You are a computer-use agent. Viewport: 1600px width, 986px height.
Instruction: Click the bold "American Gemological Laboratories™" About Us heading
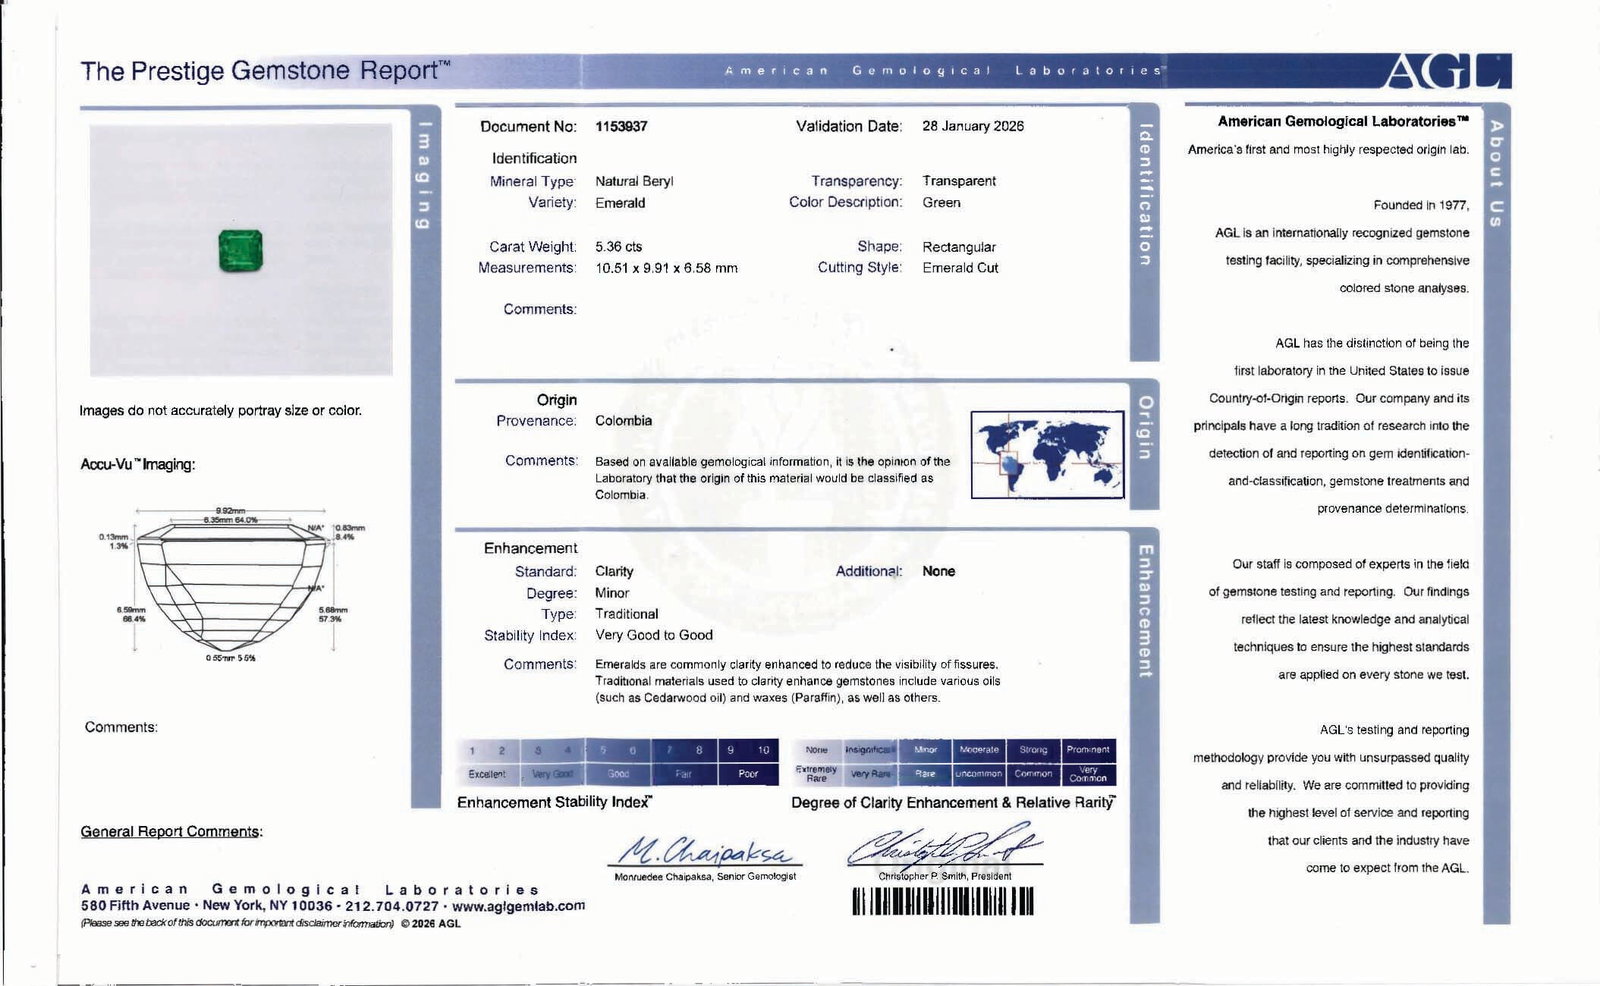pyautogui.click(x=1343, y=122)
